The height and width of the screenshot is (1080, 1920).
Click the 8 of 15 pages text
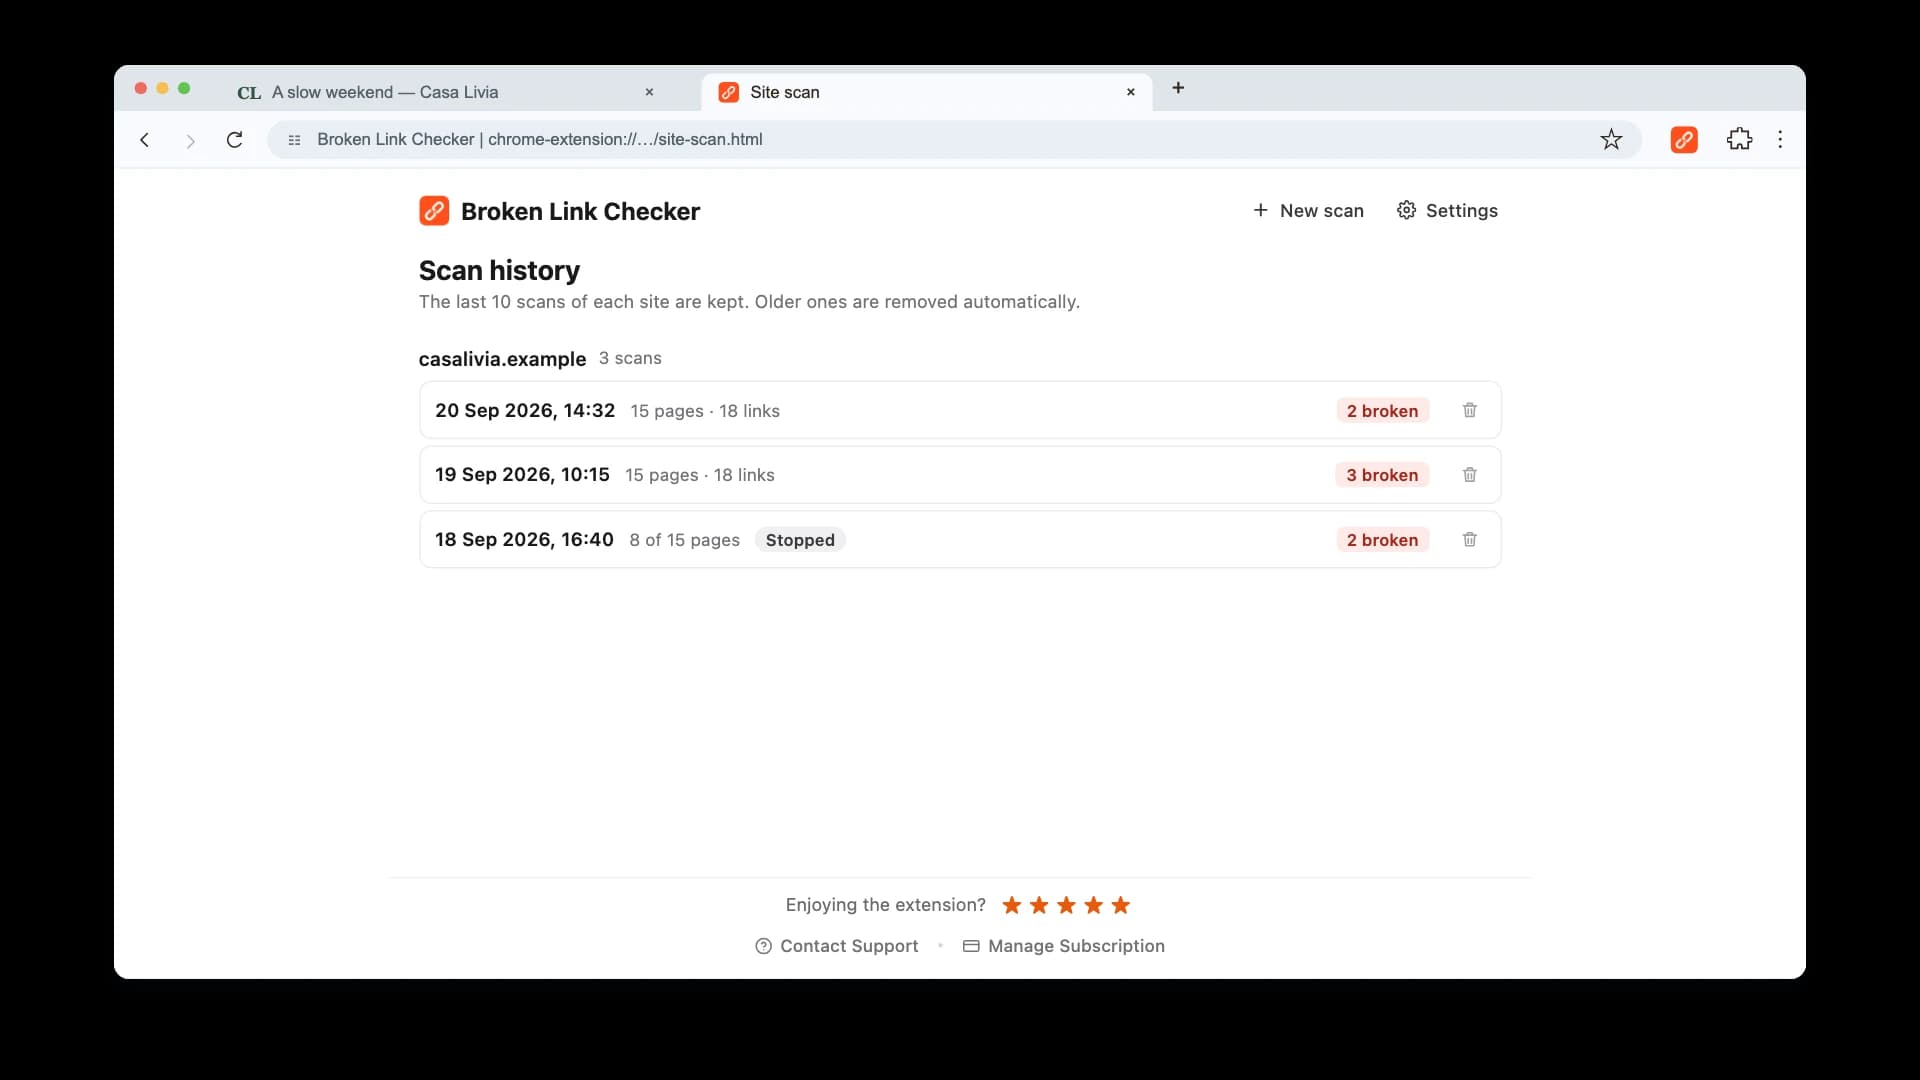685,540
